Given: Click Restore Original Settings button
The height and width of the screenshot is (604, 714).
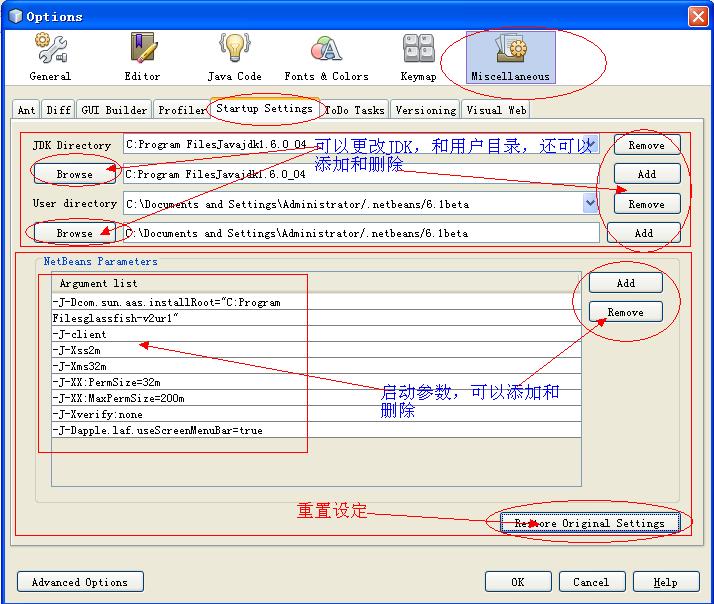Looking at the screenshot, I should [590, 523].
